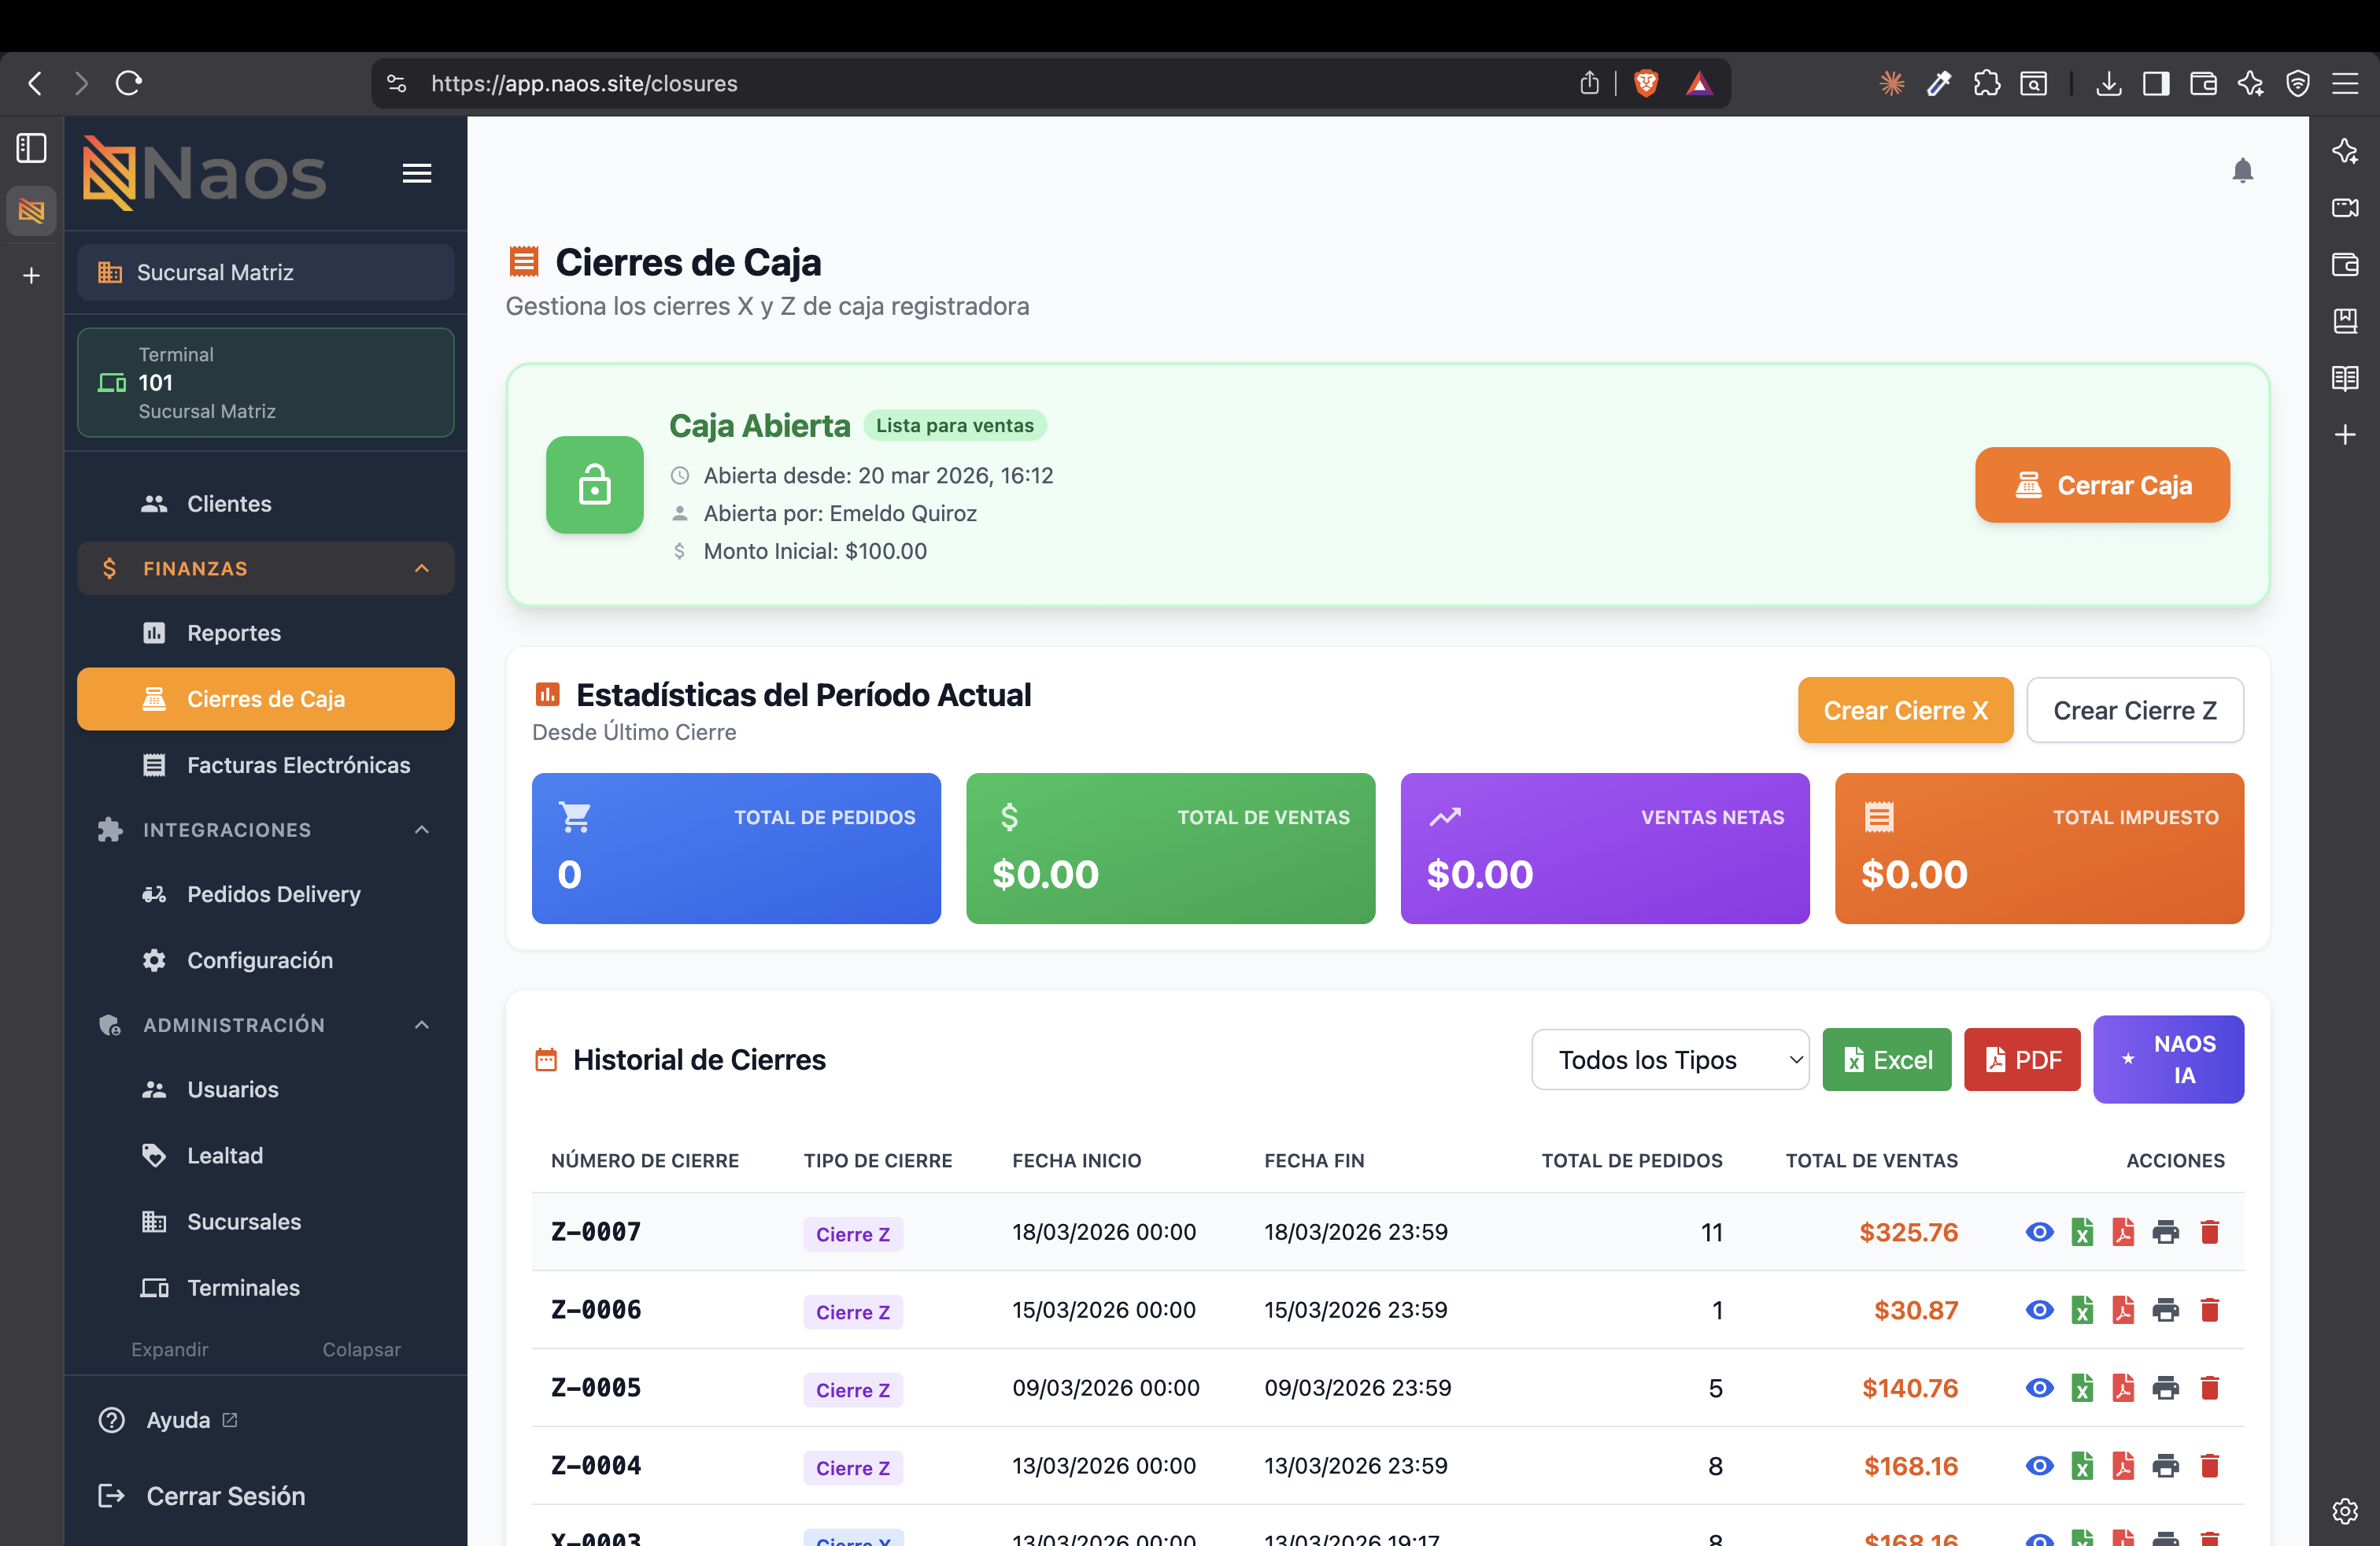This screenshot has width=2380, height=1546.
Task: Delete closure Z-0004
Action: click(x=2210, y=1465)
